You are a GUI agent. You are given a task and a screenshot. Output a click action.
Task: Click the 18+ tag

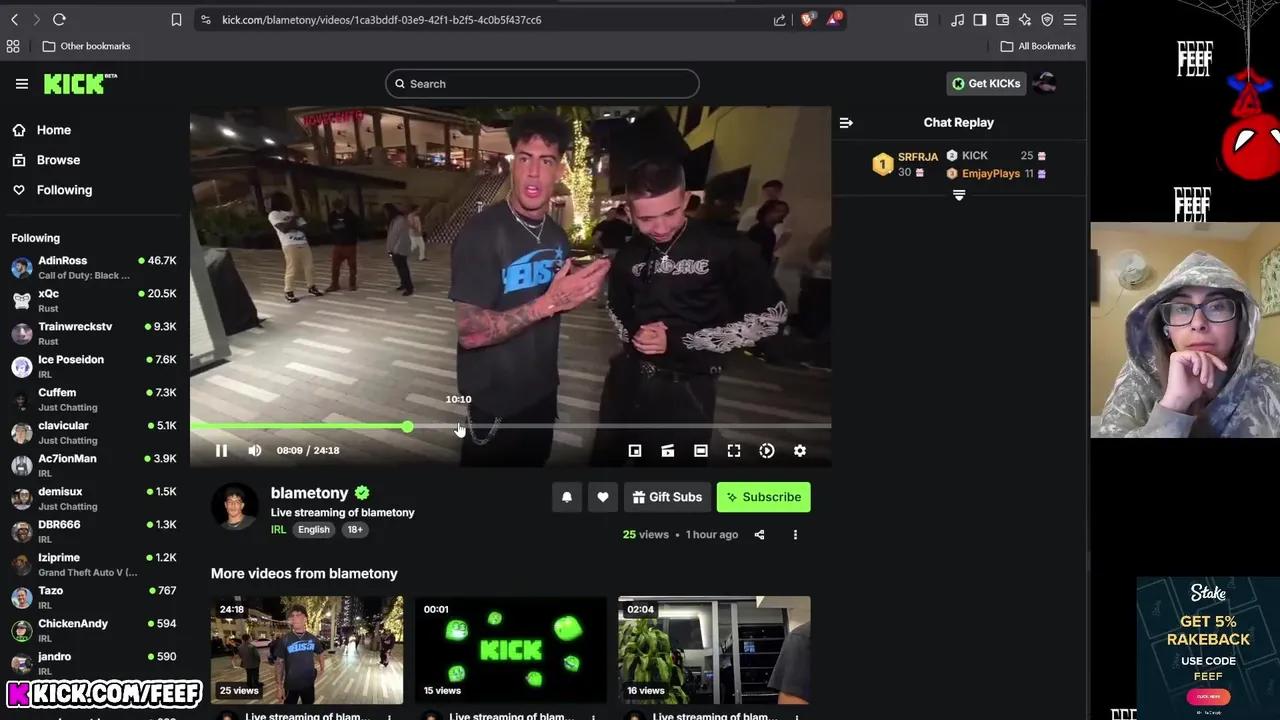tap(355, 530)
